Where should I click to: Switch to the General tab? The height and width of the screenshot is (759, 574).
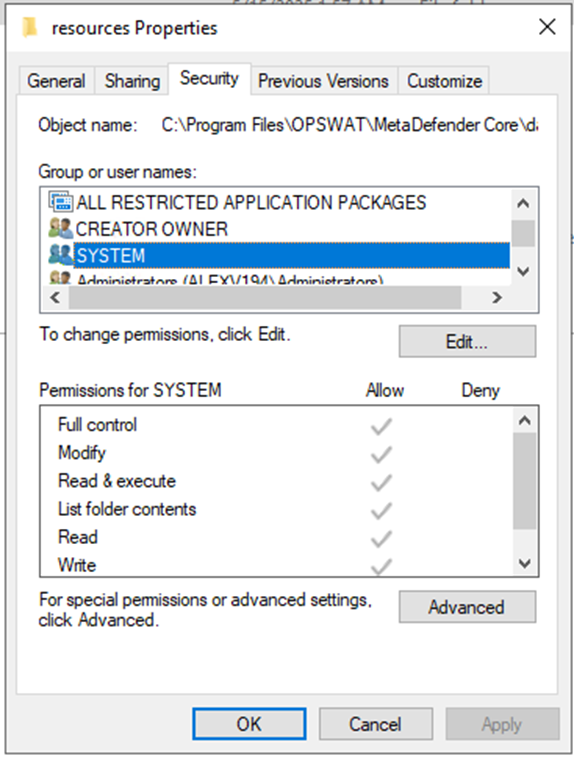pos(56,81)
